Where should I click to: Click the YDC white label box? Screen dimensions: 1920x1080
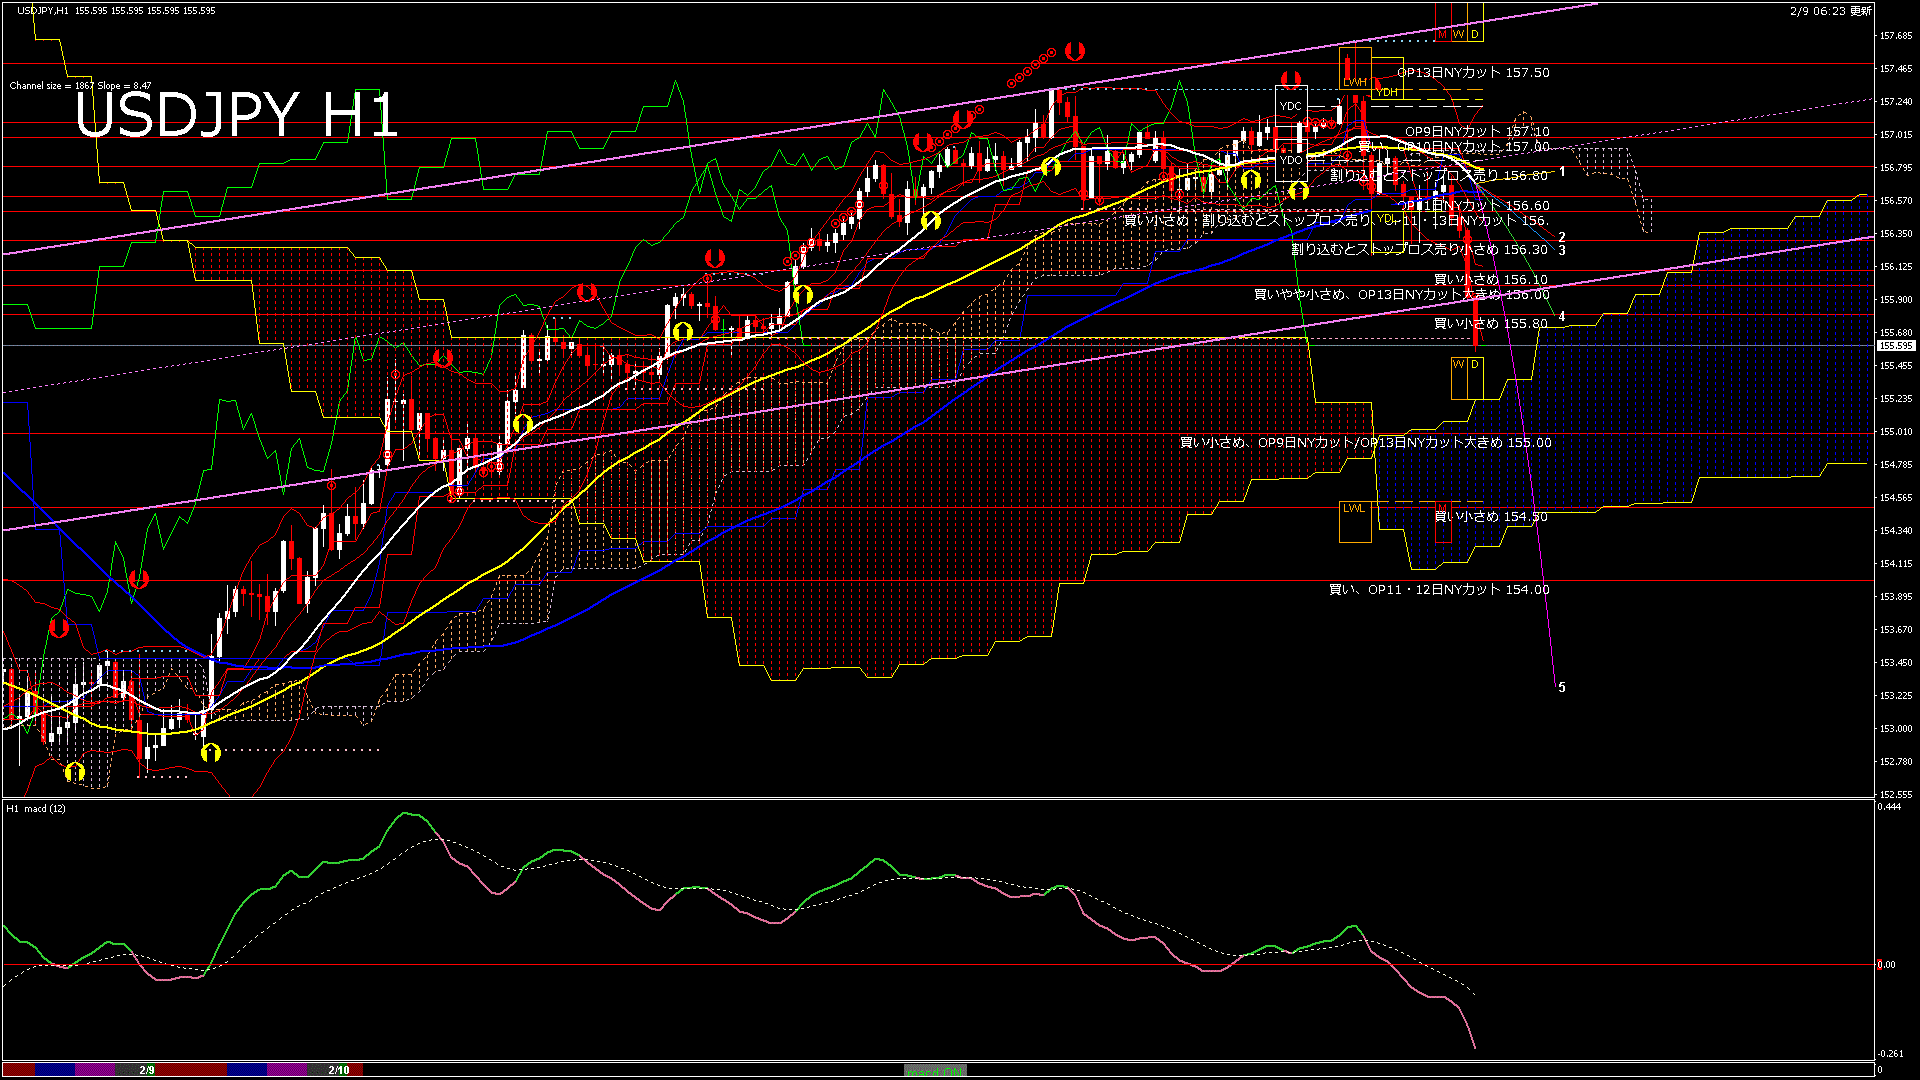coord(1290,106)
